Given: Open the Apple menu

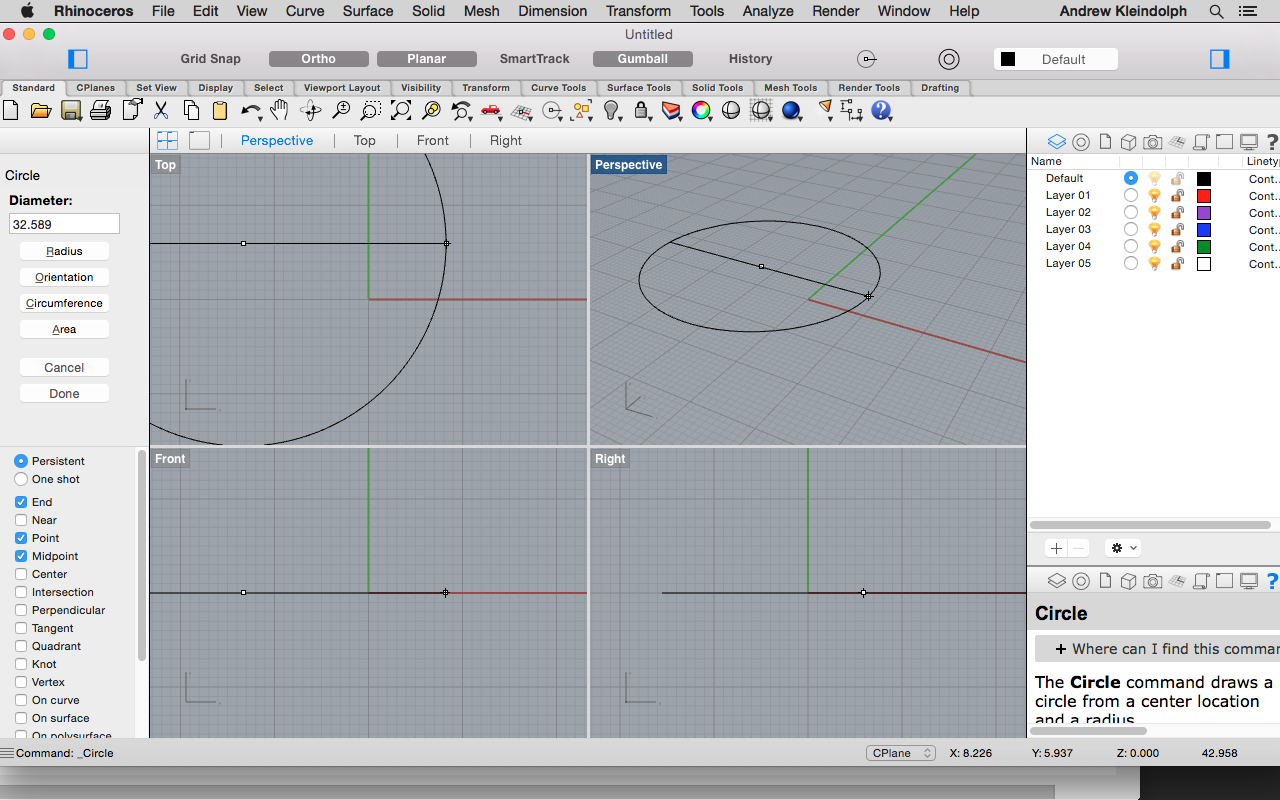Looking at the screenshot, I should [27, 11].
